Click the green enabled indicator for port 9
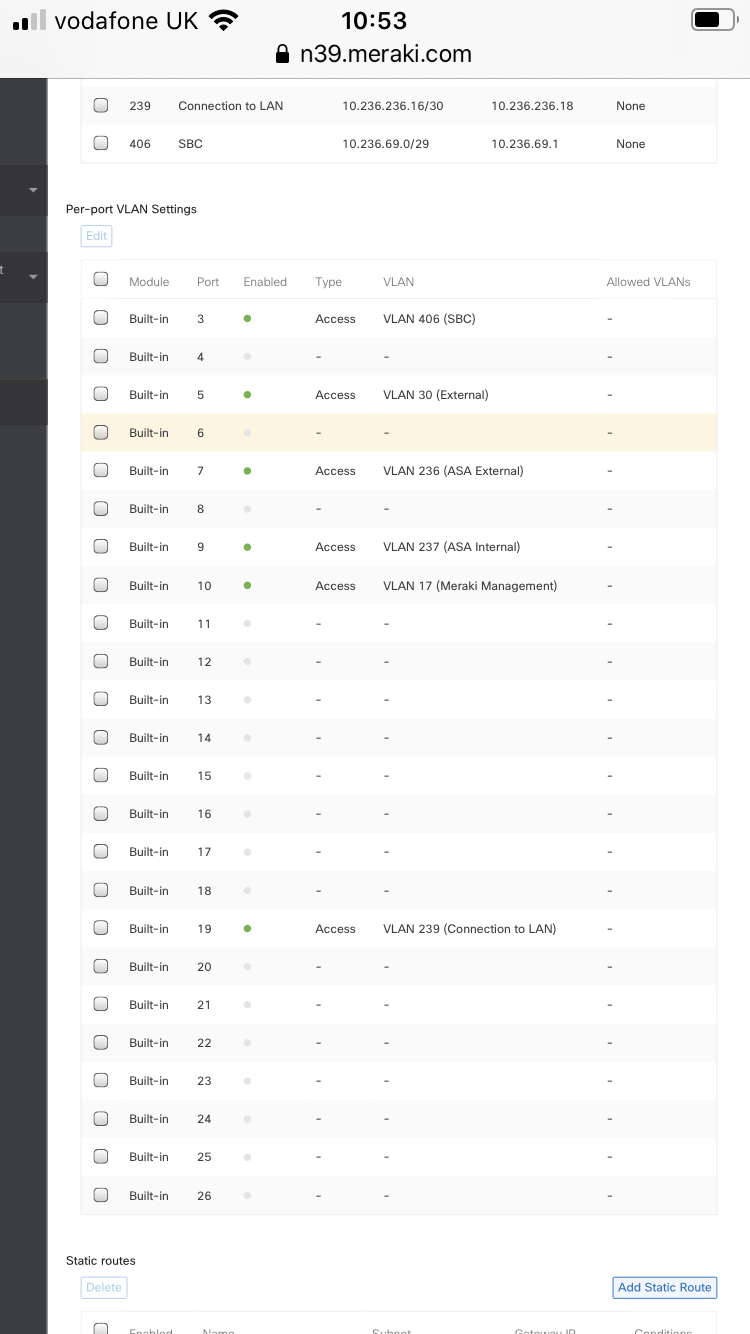Screen dimensions: 750x1334 [x=247, y=546]
